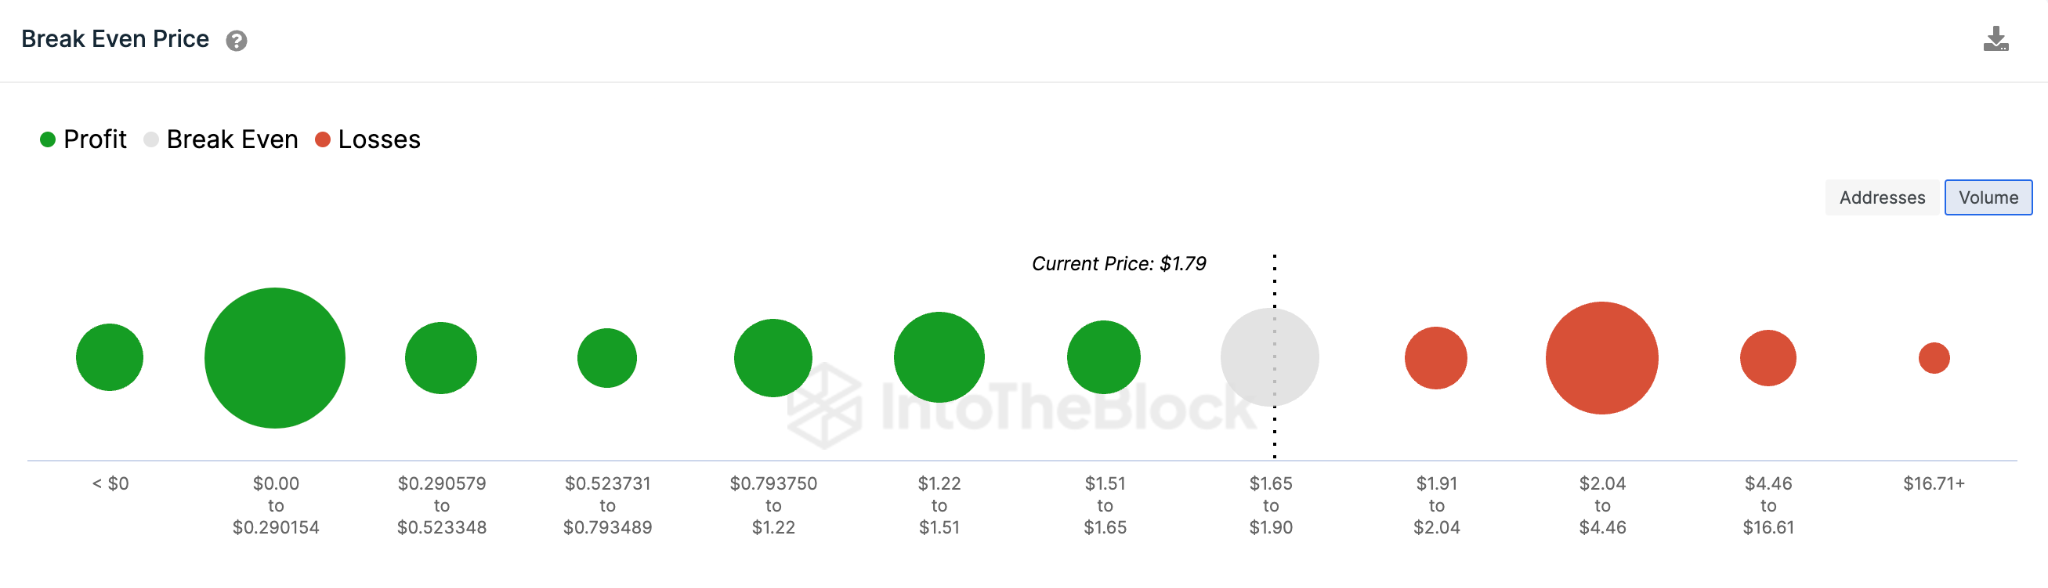
Task: Click the large green $0.00 to $0.290154 bubble
Action: point(275,358)
